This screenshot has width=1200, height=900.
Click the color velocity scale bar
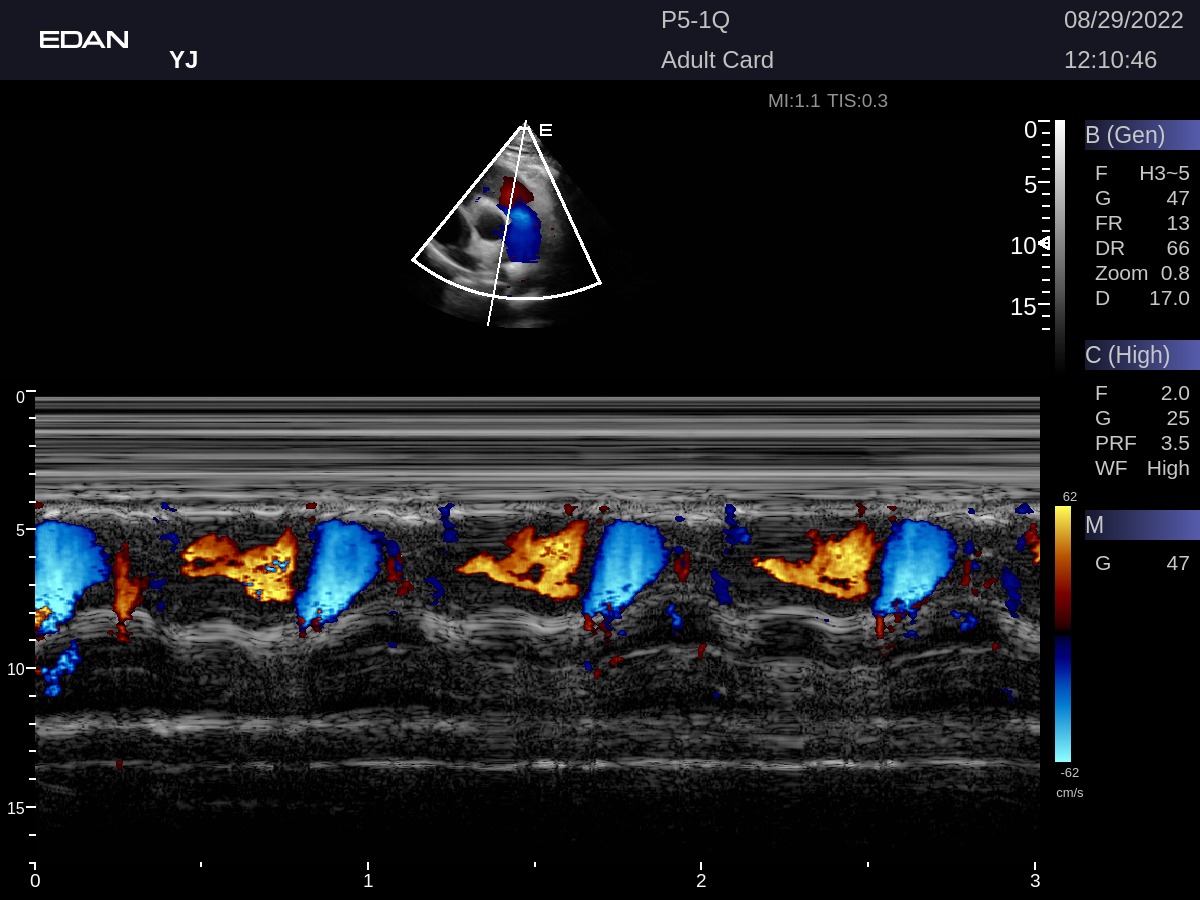click(x=1062, y=634)
